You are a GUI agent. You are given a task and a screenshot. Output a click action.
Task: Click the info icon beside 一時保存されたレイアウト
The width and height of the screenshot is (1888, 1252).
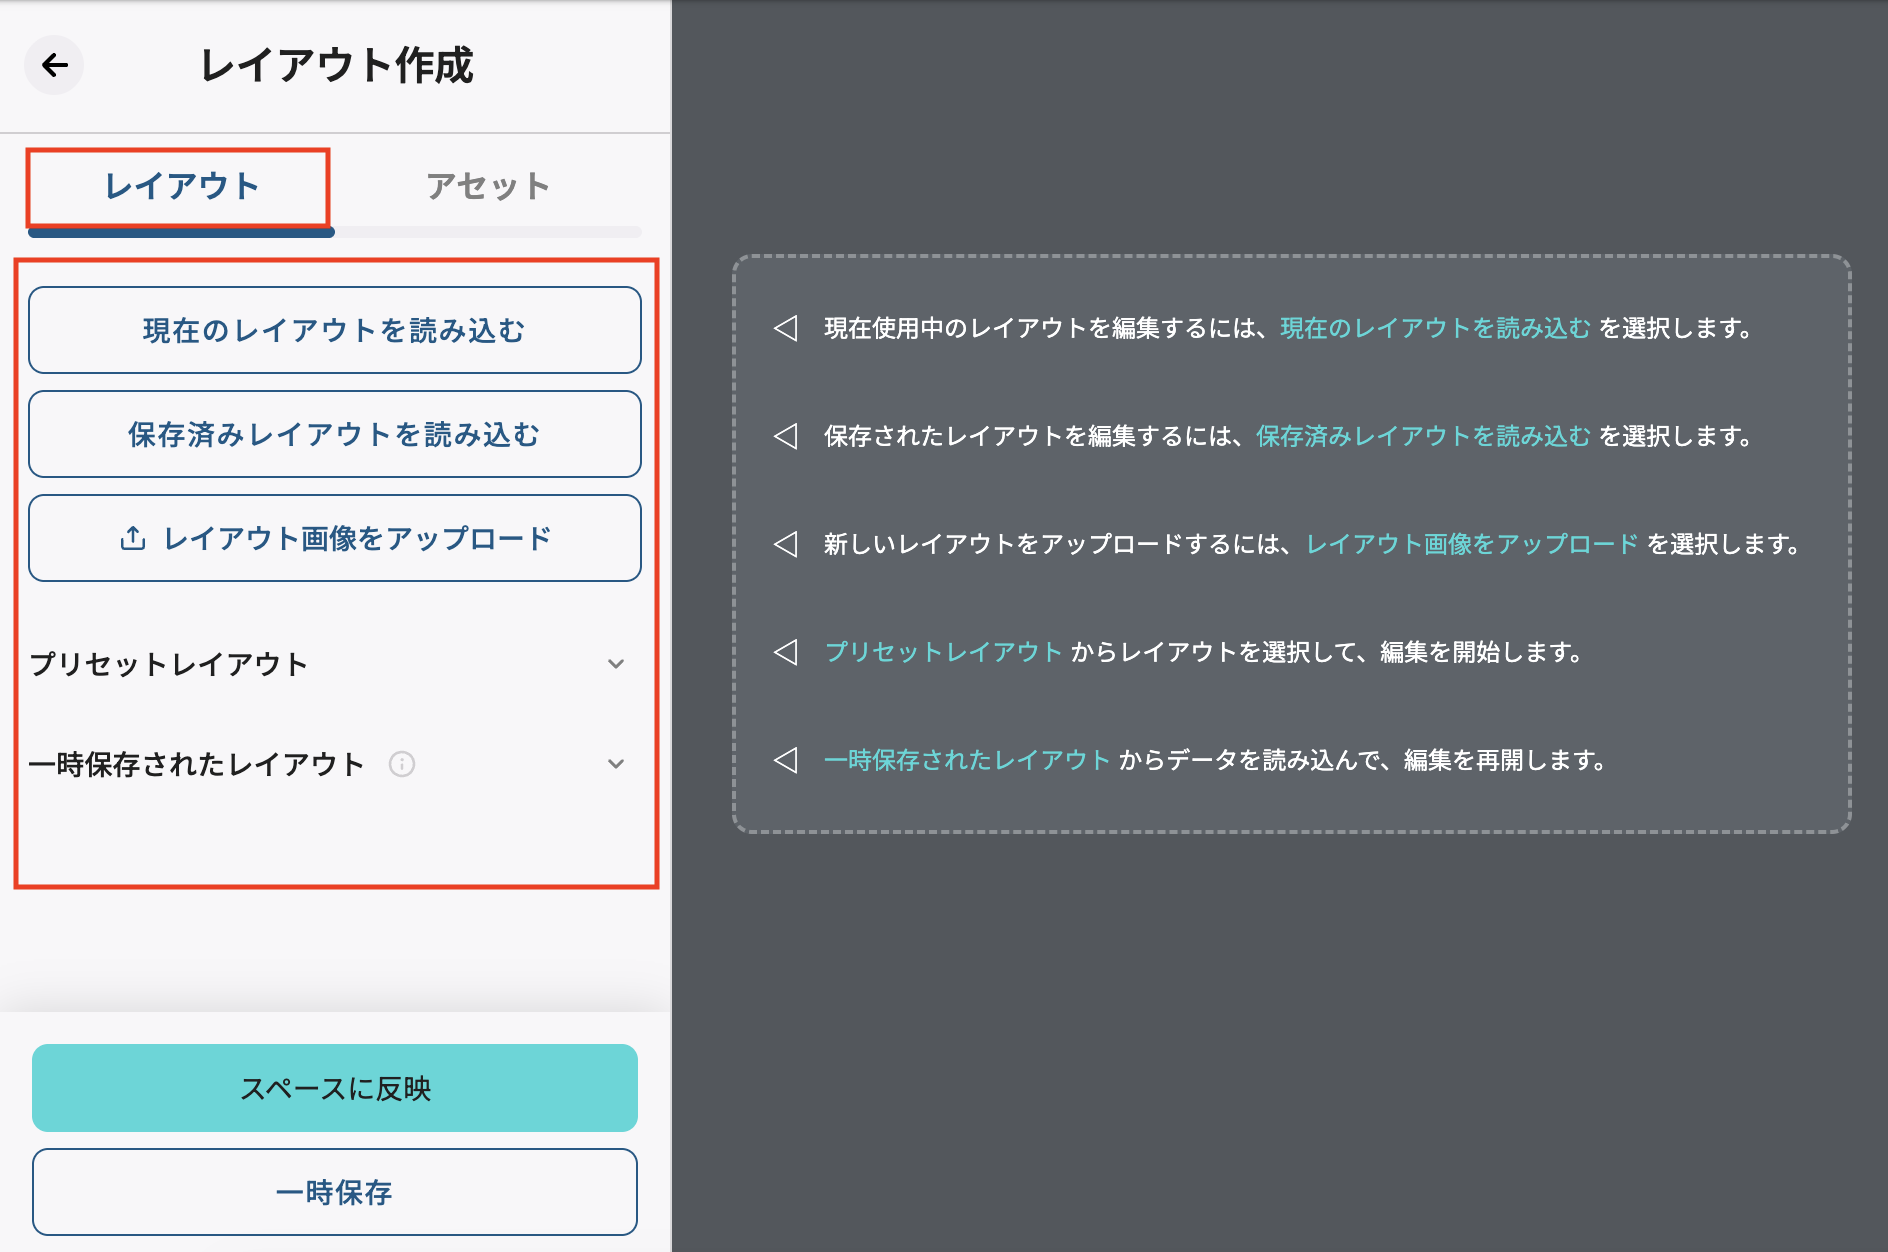402,764
